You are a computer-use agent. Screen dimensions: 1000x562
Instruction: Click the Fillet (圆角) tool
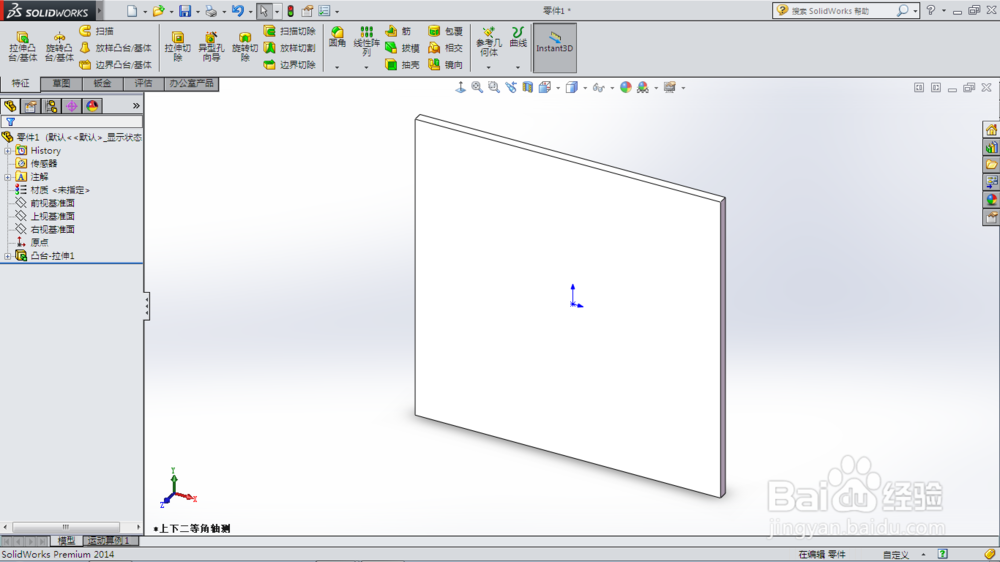click(x=337, y=37)
